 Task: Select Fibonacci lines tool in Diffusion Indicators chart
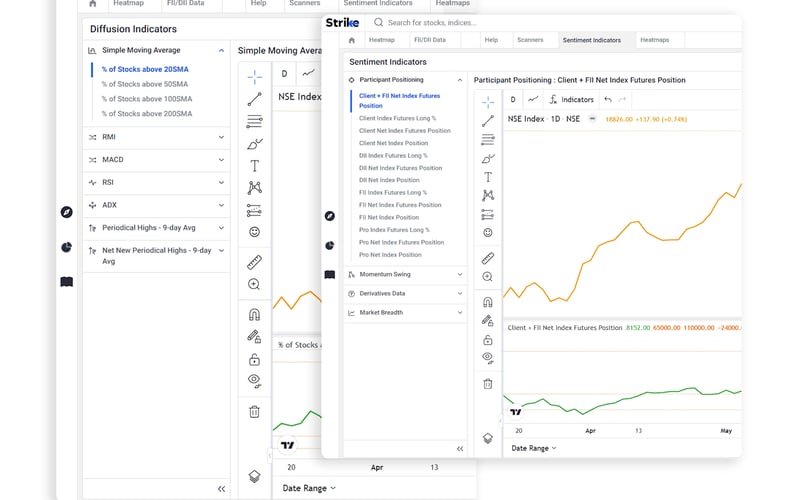[x=255, y=121]
